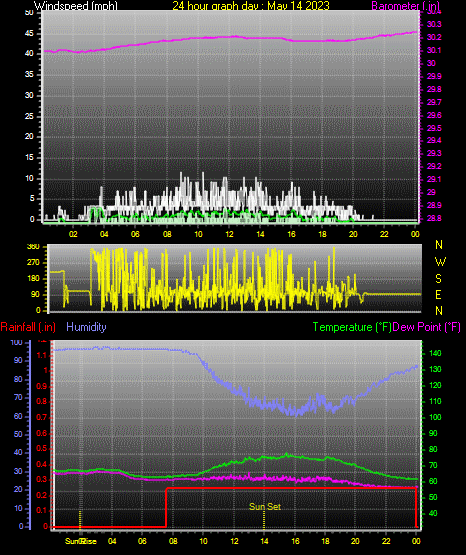Click the '24 hour graph day : May 14 2023' title
The image size is (466, 555).
[251, 5]
